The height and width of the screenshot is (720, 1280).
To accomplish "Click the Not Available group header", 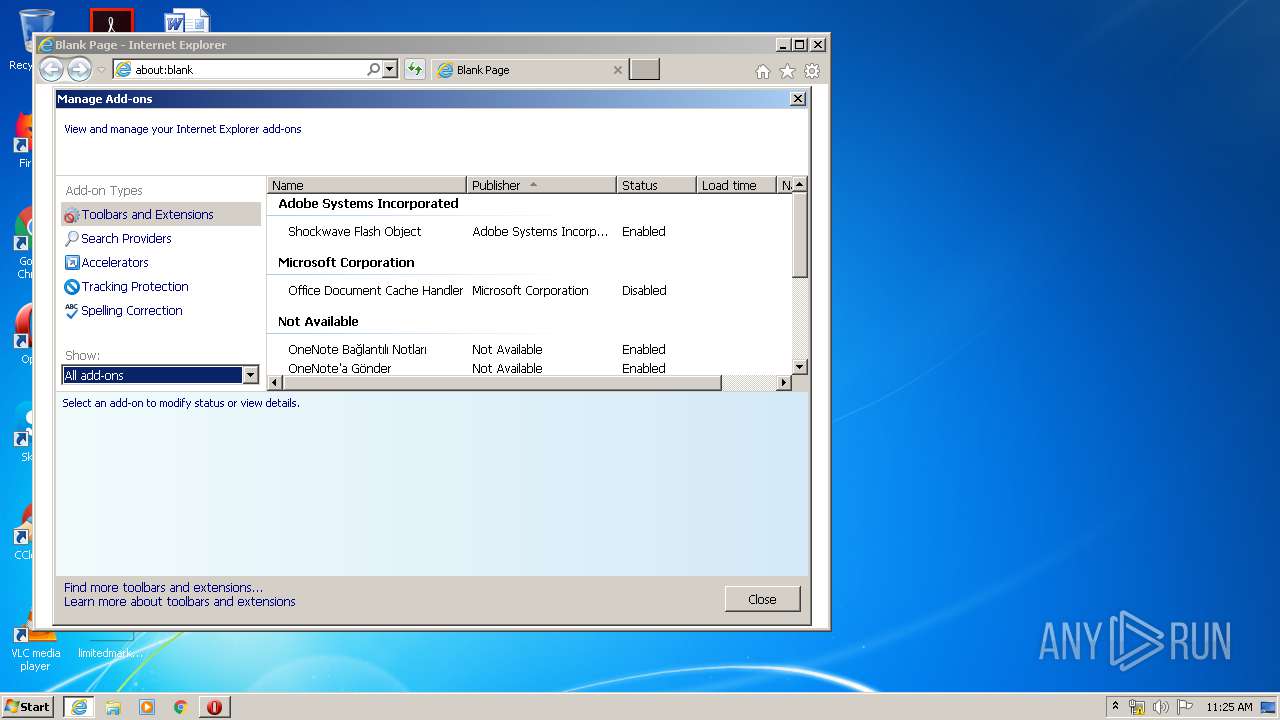I will pyautogui.click(x=318, y=321).
